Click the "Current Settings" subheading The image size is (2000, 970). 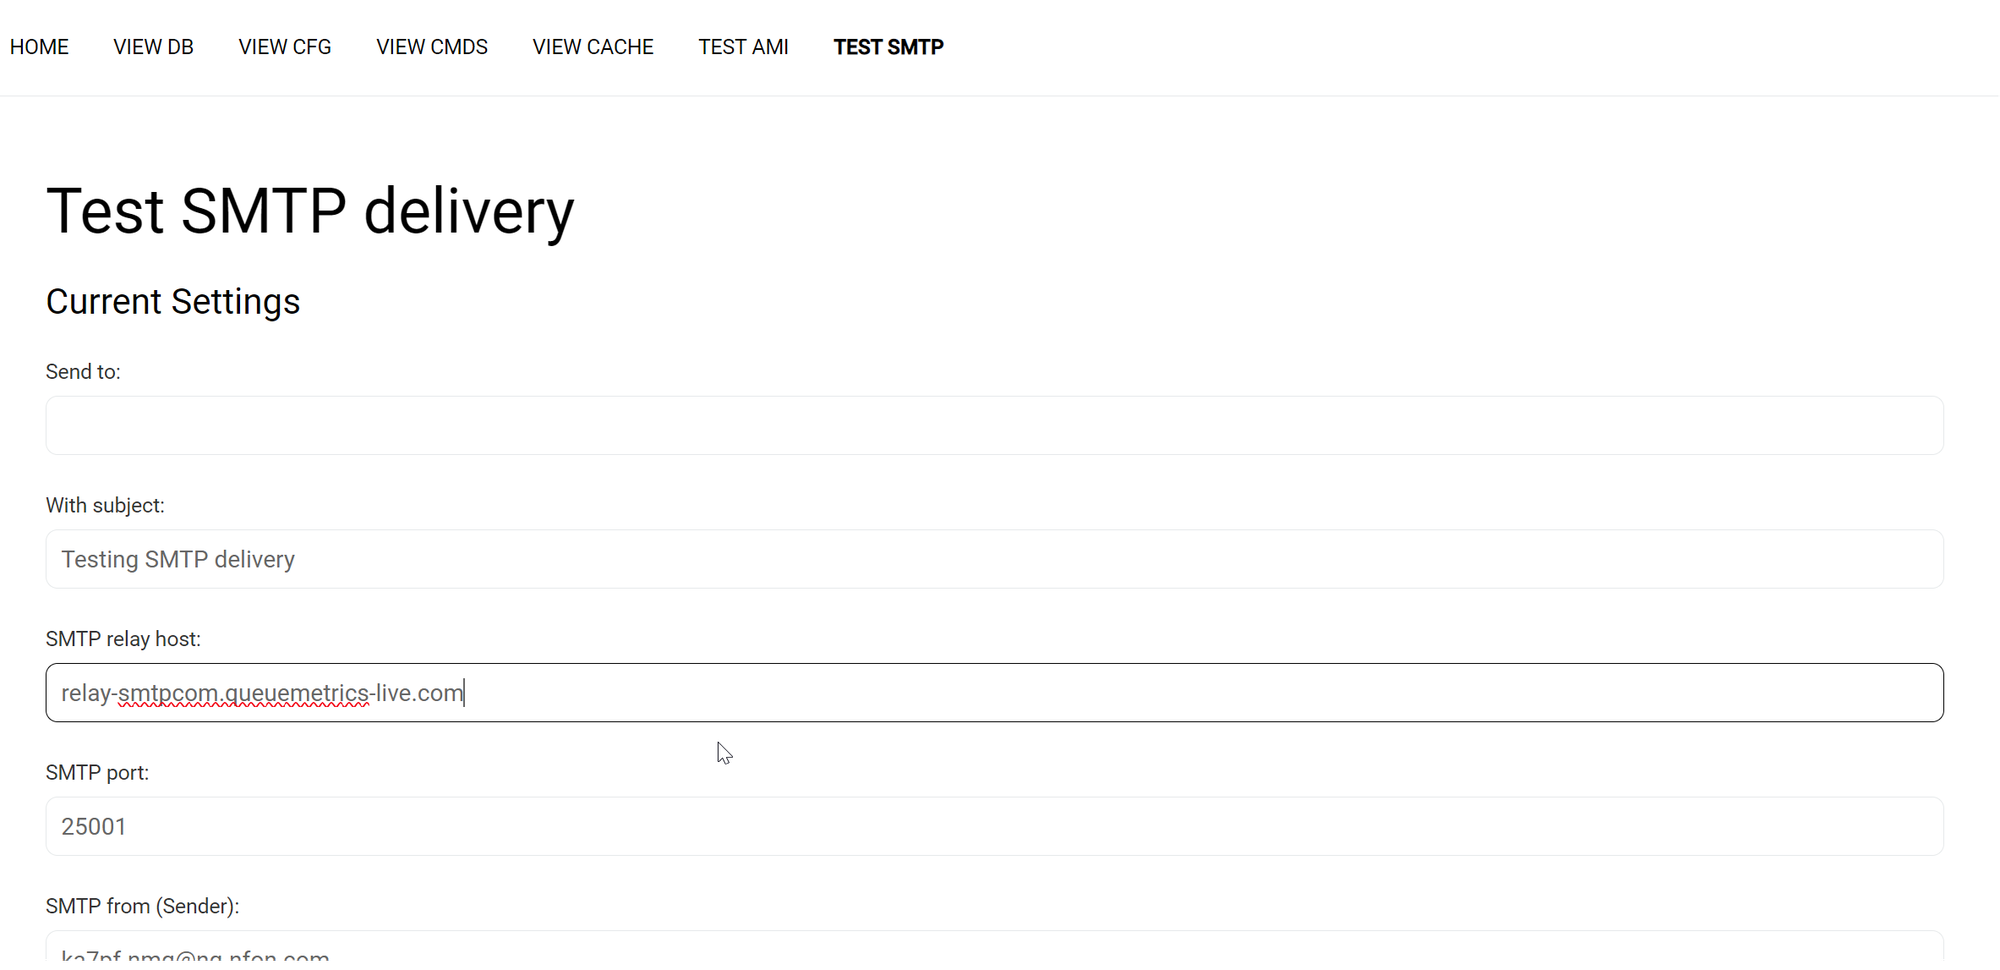(x=173, y=302)
